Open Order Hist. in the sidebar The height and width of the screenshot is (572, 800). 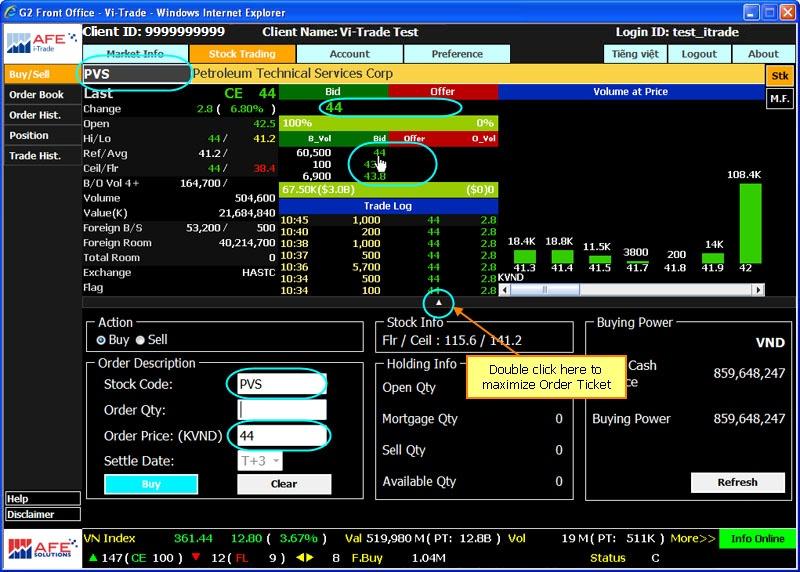click(42, 115)
